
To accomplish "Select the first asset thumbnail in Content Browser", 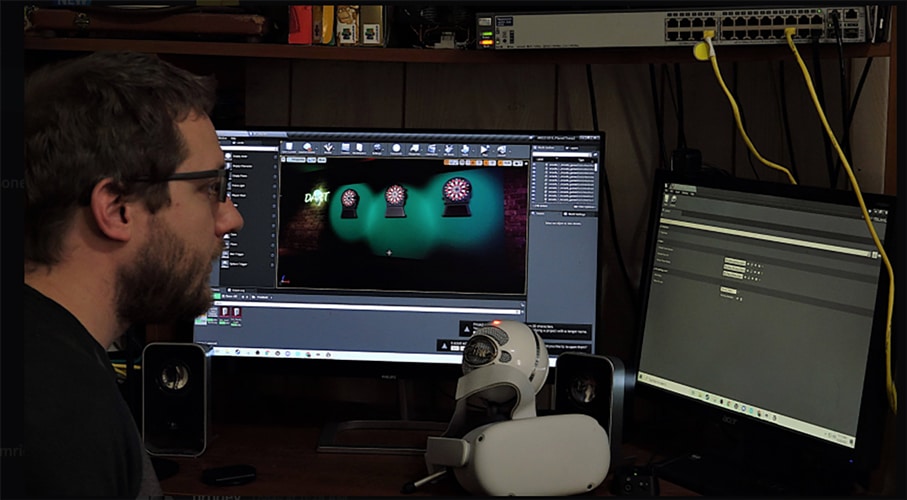I will coord(202,317).
